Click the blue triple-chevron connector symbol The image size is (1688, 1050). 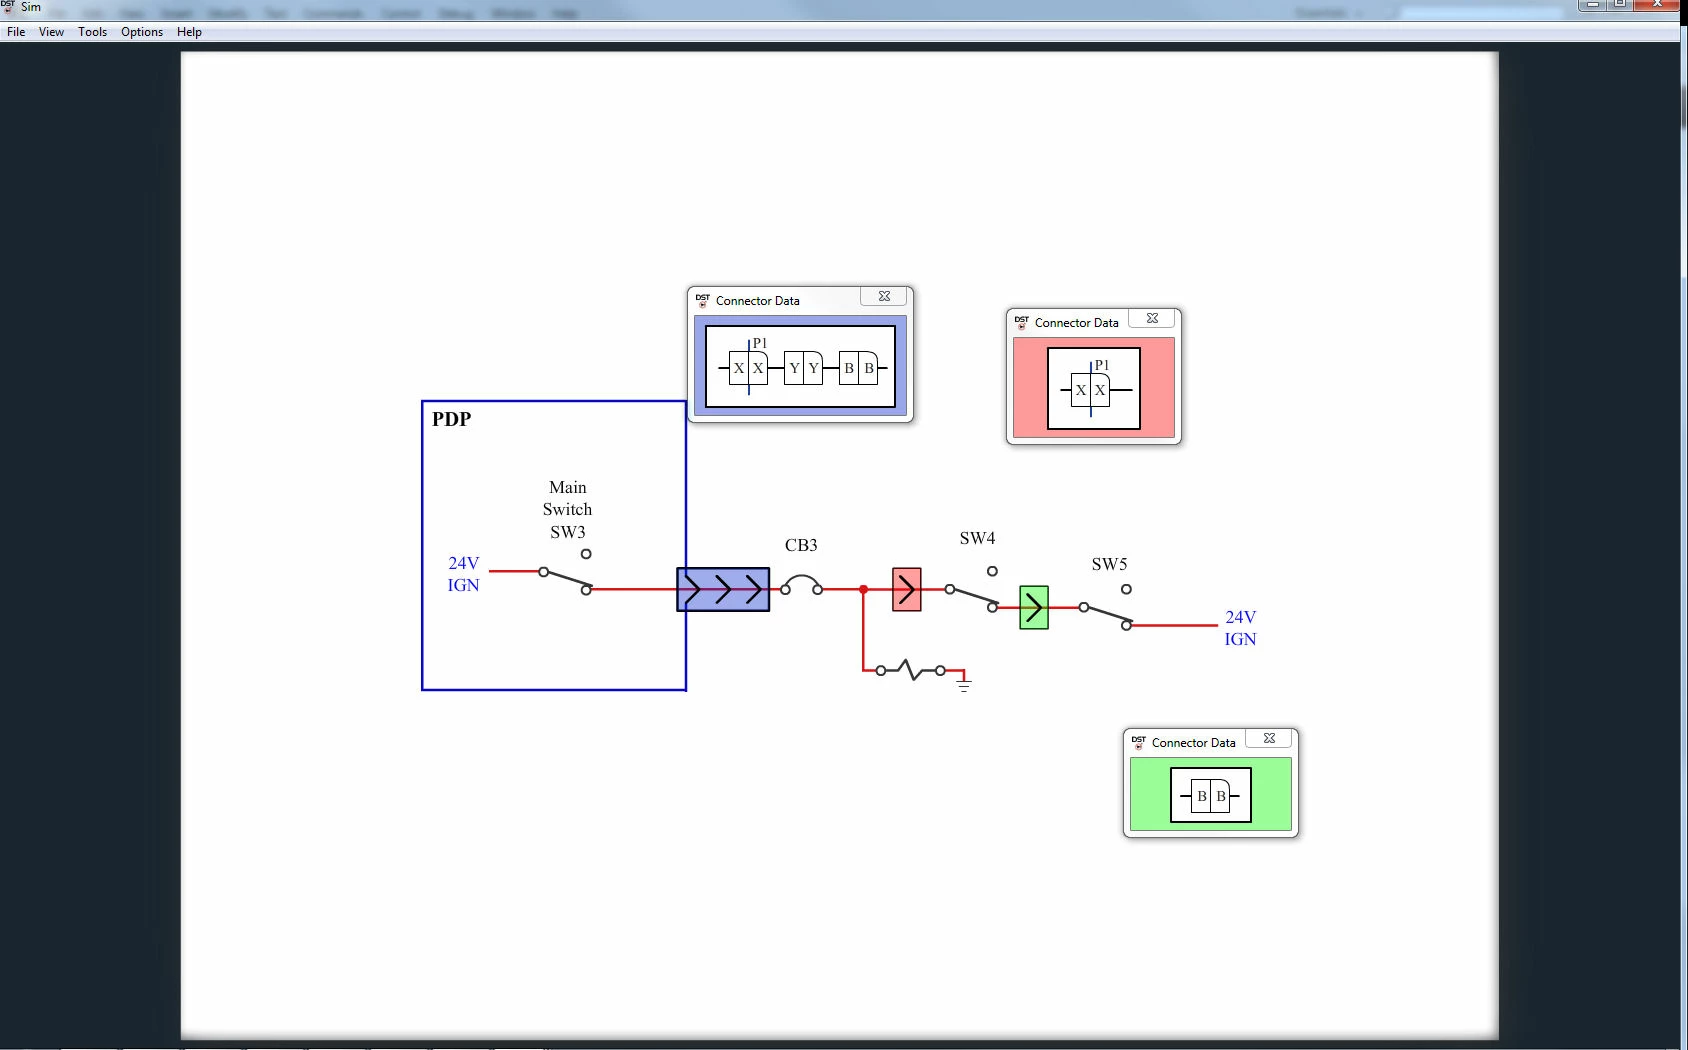(x=723, y=590)
